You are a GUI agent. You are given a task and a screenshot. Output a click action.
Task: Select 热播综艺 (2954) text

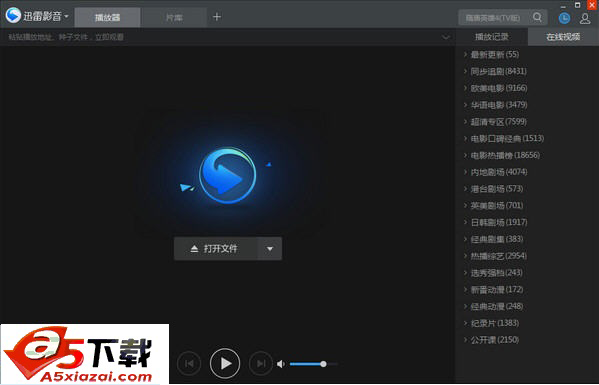tap(499, 256)
